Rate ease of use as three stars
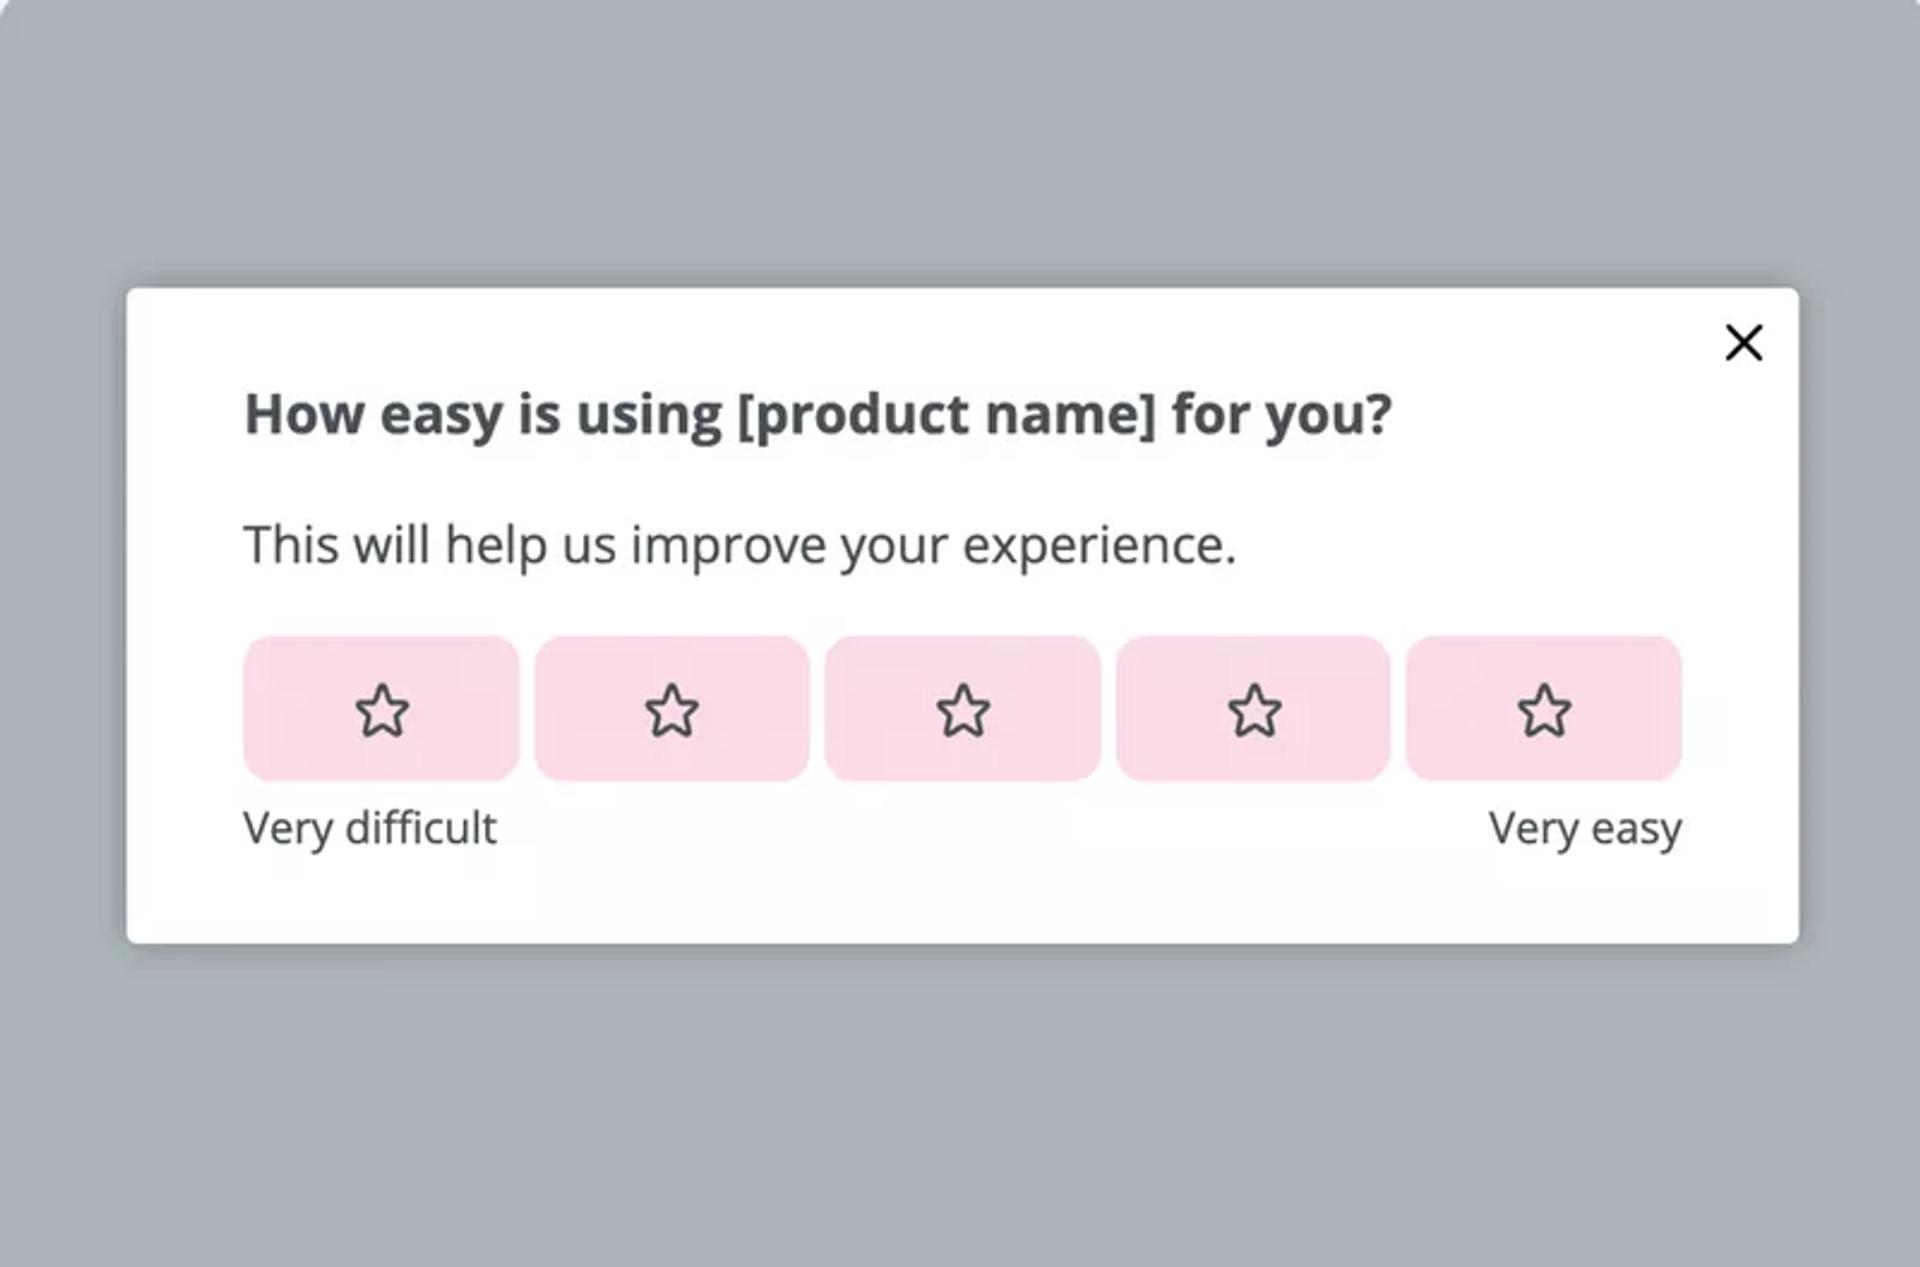The height and width of the screenshot is (1267, 1920). click(x=963, y=710)
